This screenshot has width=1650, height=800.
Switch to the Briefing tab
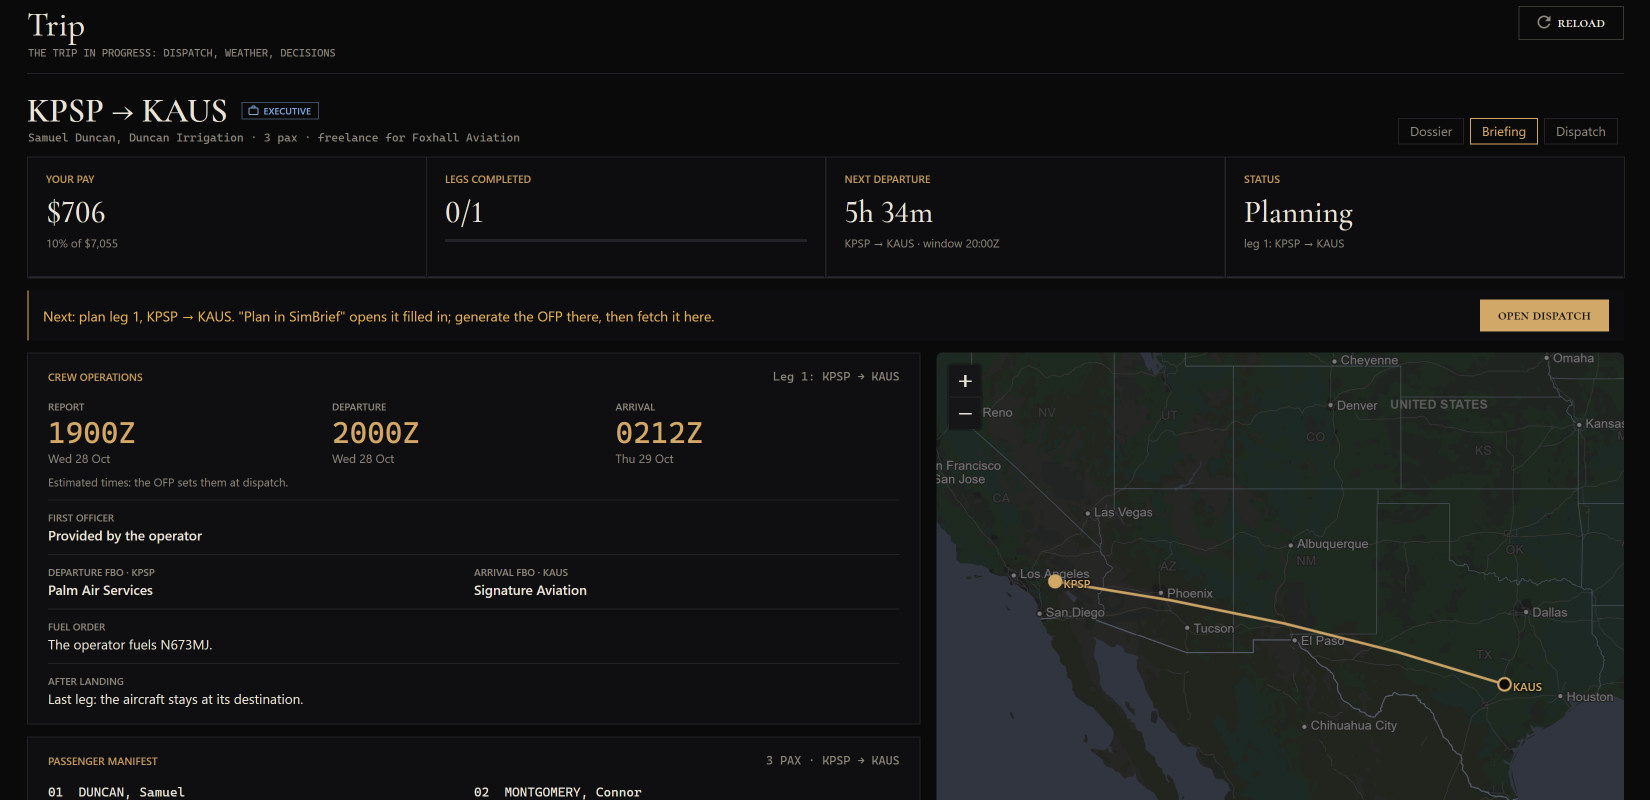1503,131
